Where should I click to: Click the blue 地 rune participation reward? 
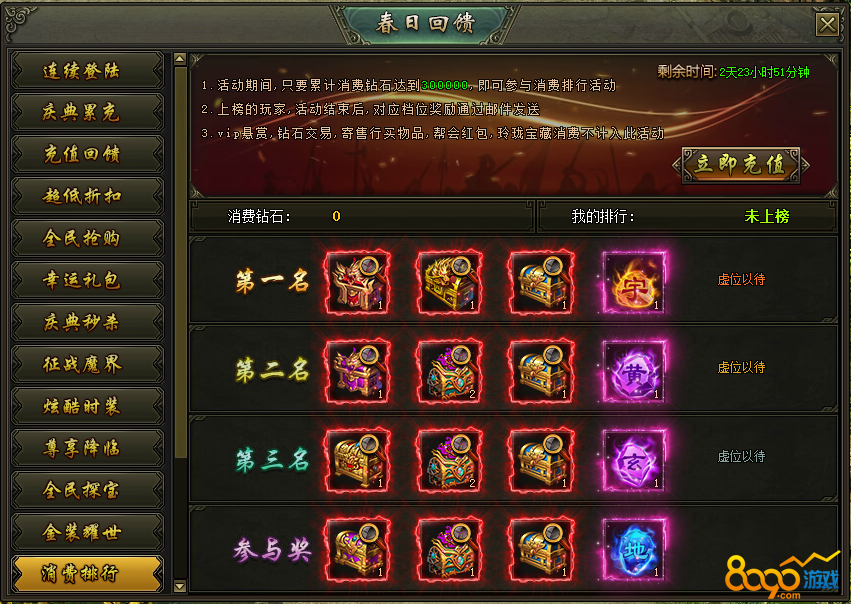634,549
